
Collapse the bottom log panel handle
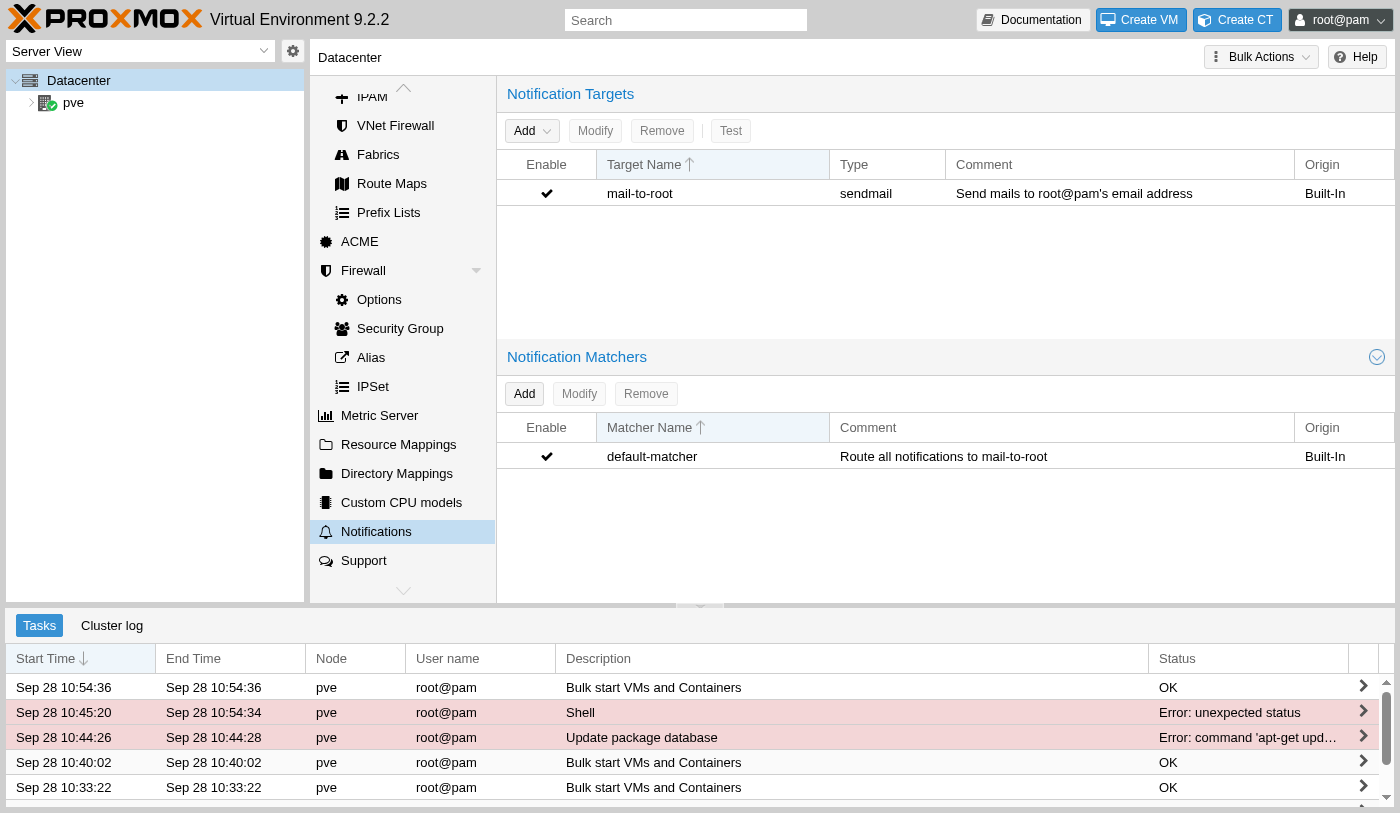700,605
